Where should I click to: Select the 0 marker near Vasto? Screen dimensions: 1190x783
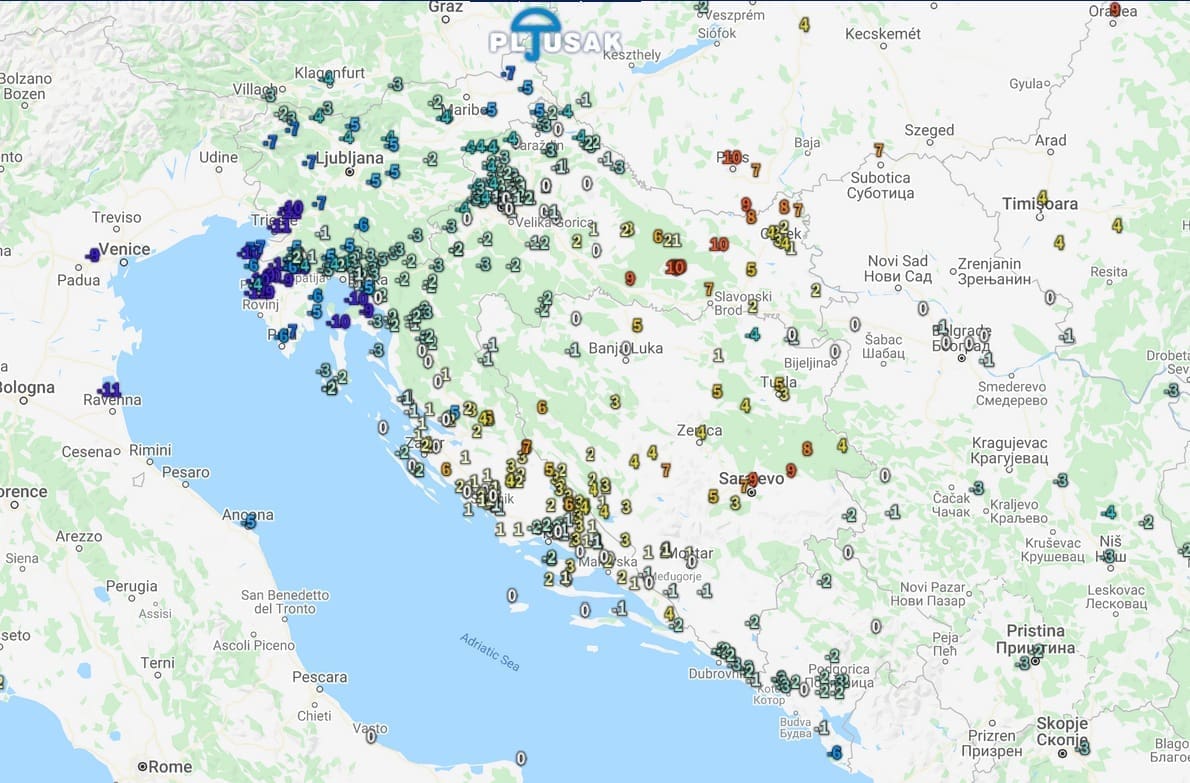click(x=371, y=737)
